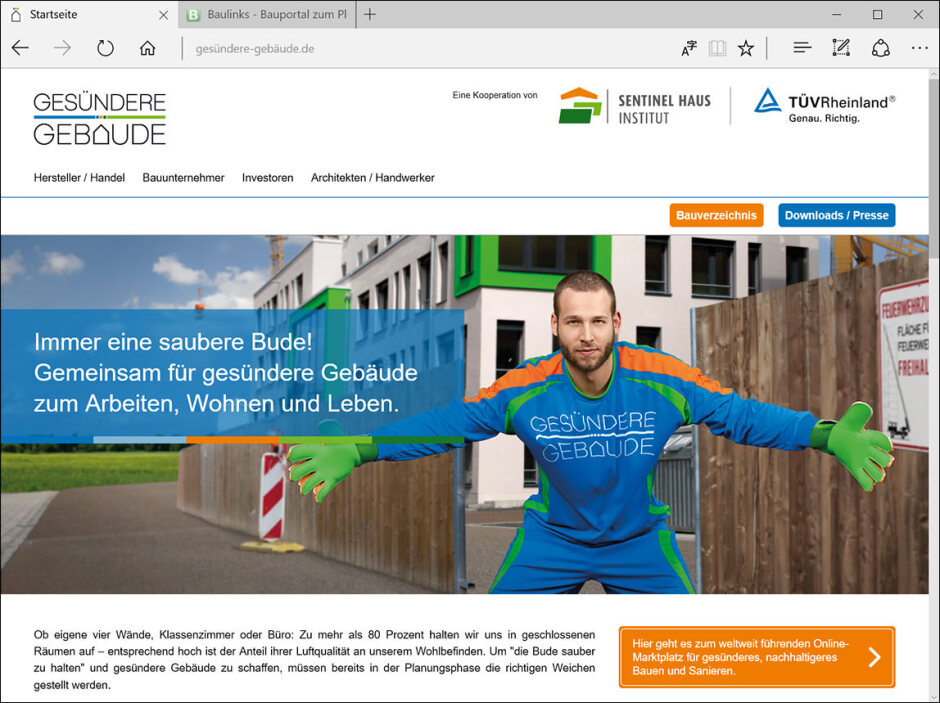940x703 pixels.
Task: Click the translate page icon
Action: pyautogui.click(x=689, y=48)
